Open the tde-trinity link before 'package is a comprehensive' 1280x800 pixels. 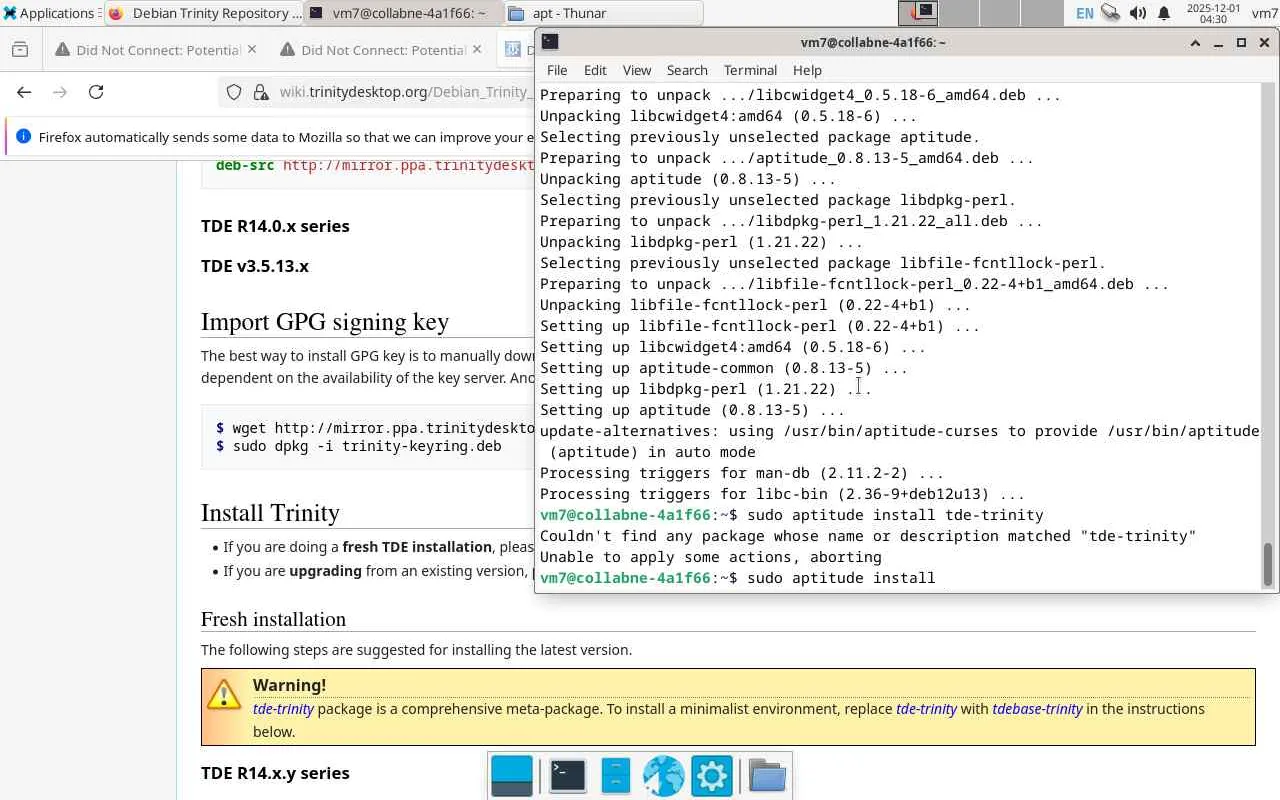tap(283, 709)
